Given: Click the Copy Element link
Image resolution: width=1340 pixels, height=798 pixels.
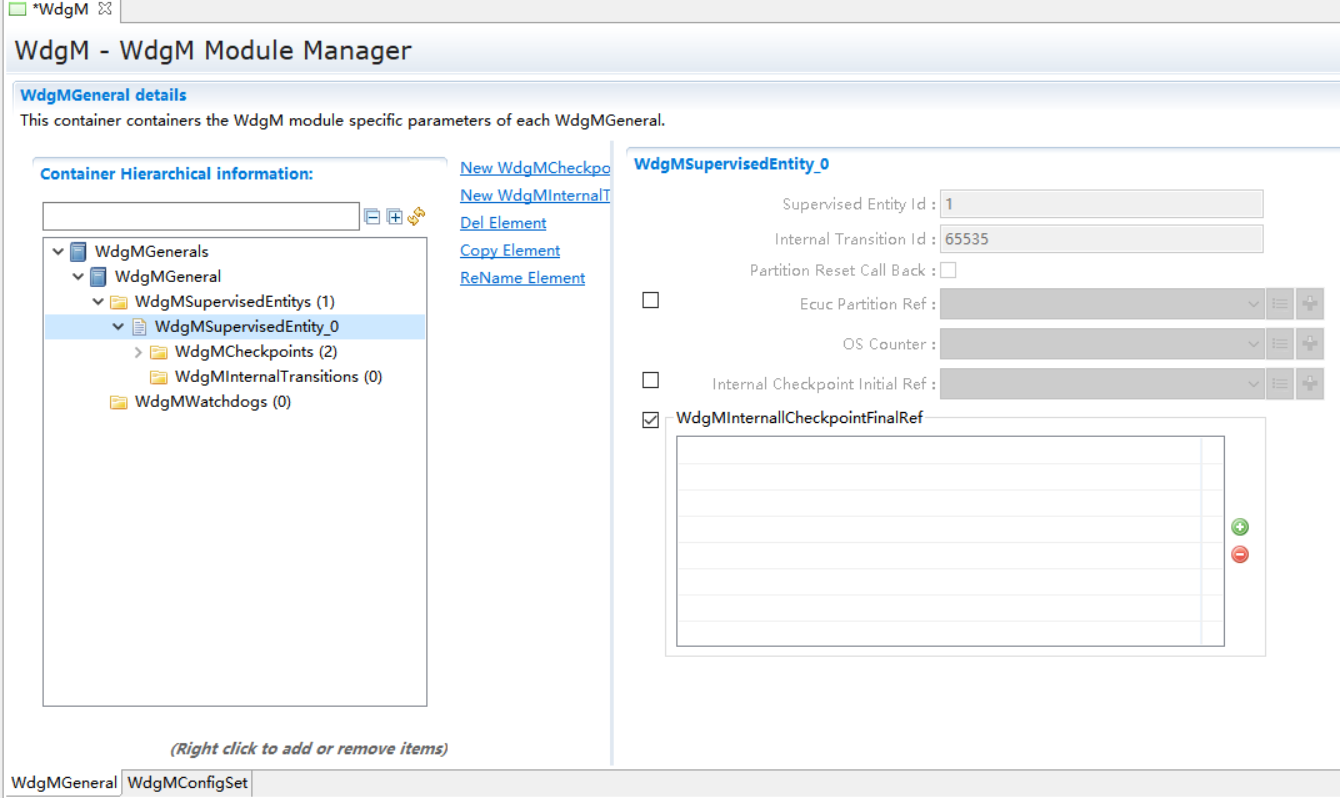Looking at the screenshot, I should click(x=510, y=250).
